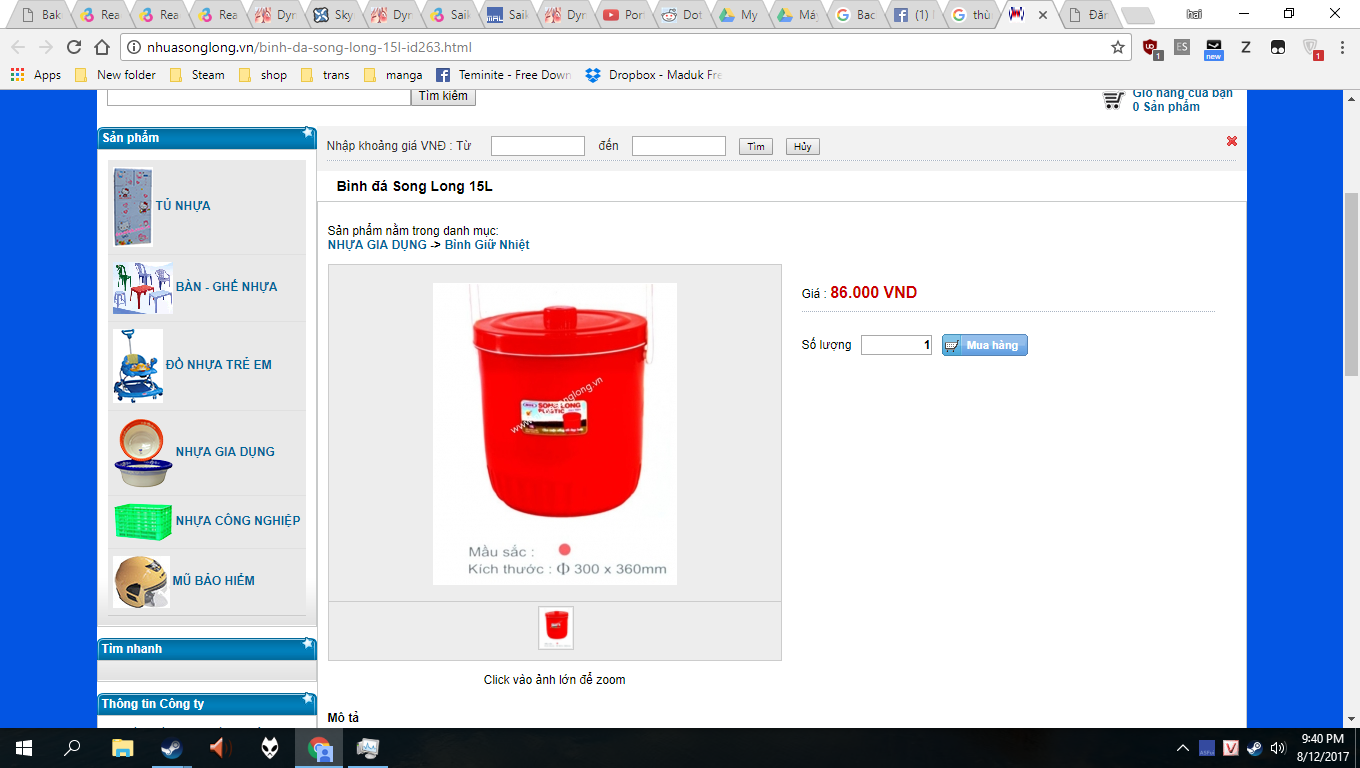Image resolution: width=1360 pixels, height=768 pixels.
Task: Switch to the Google Drive 'My' tab
Action: (x=738, y=15)
